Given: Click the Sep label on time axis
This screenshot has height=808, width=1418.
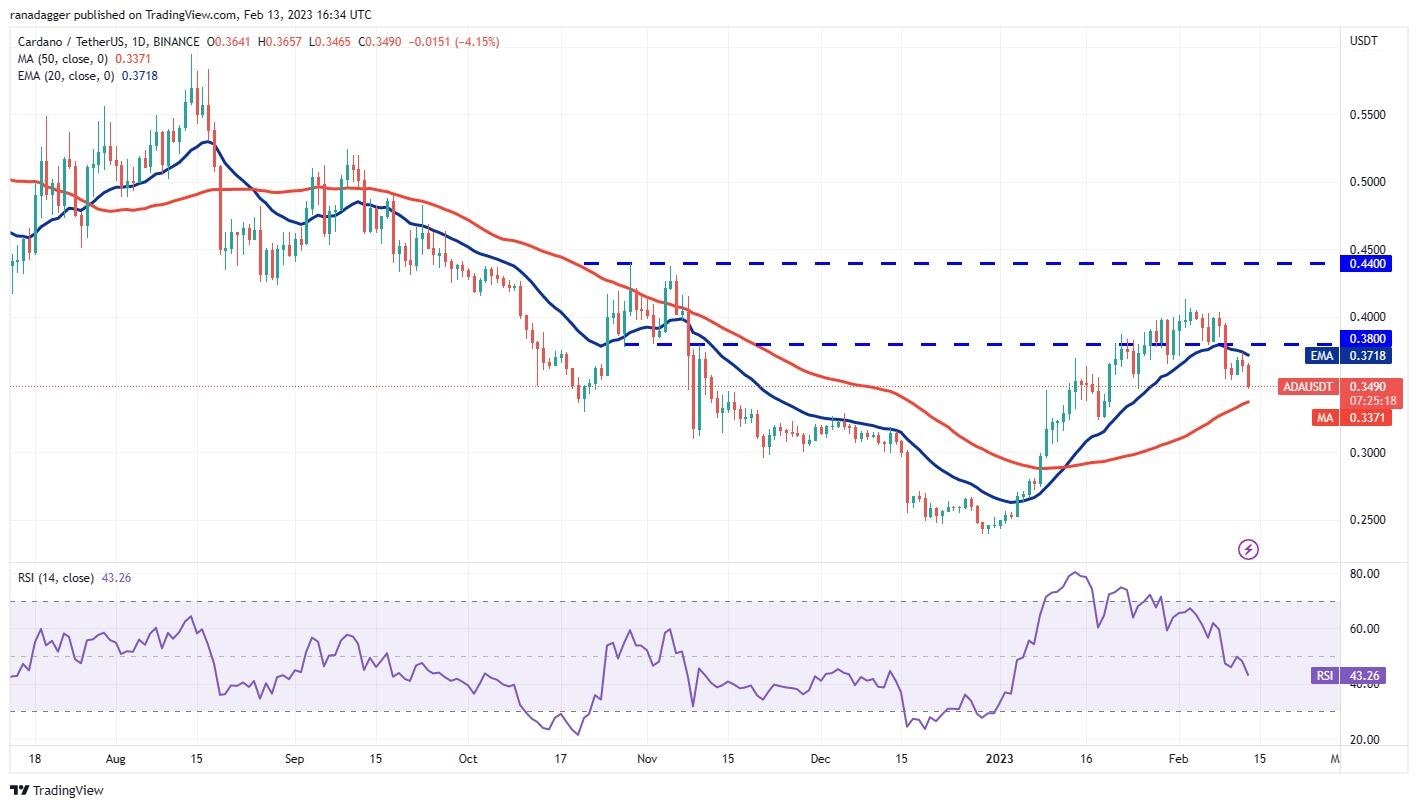Looking at the screenshot, I should (x=293, y=759).
